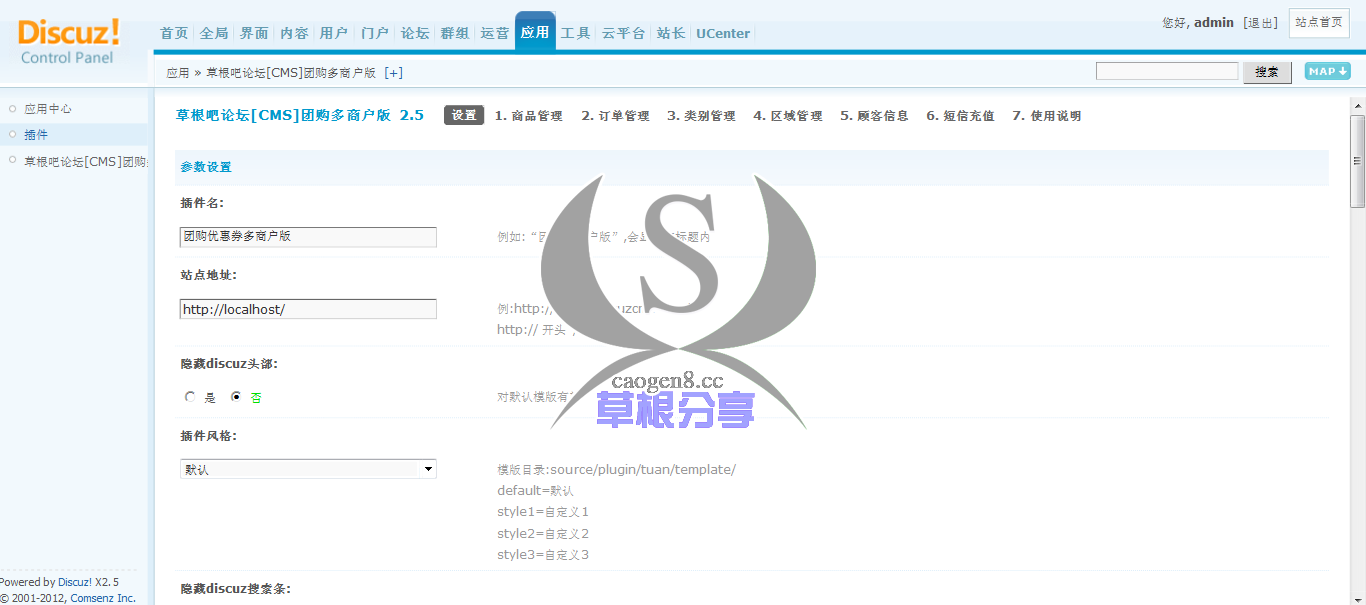Switch to the 论坛 navigation tab
Screen dimensions: 1366x605
point(415,33)
